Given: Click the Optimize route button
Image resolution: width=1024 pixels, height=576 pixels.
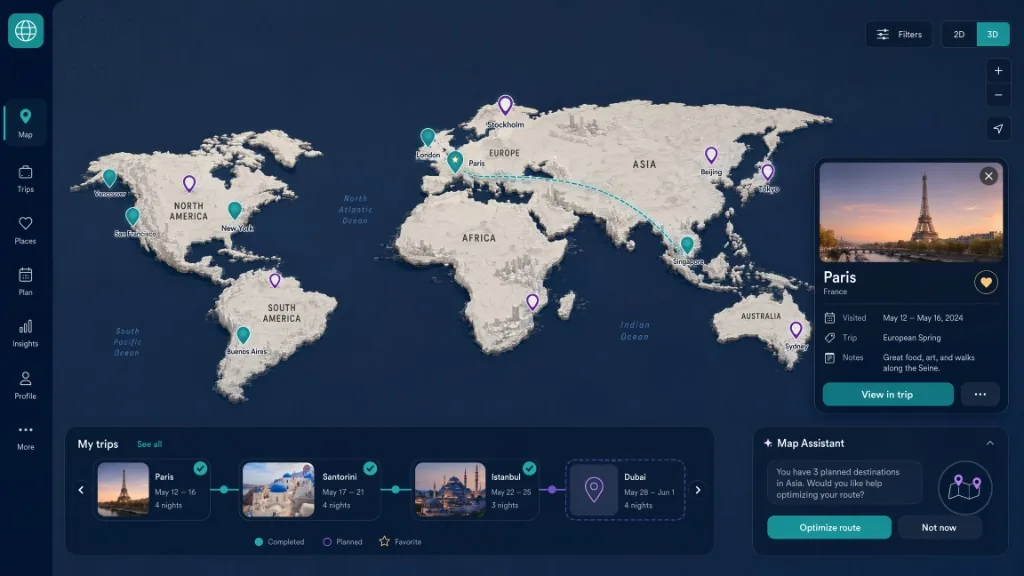Looking at the screenshot, I should point(829,528).
